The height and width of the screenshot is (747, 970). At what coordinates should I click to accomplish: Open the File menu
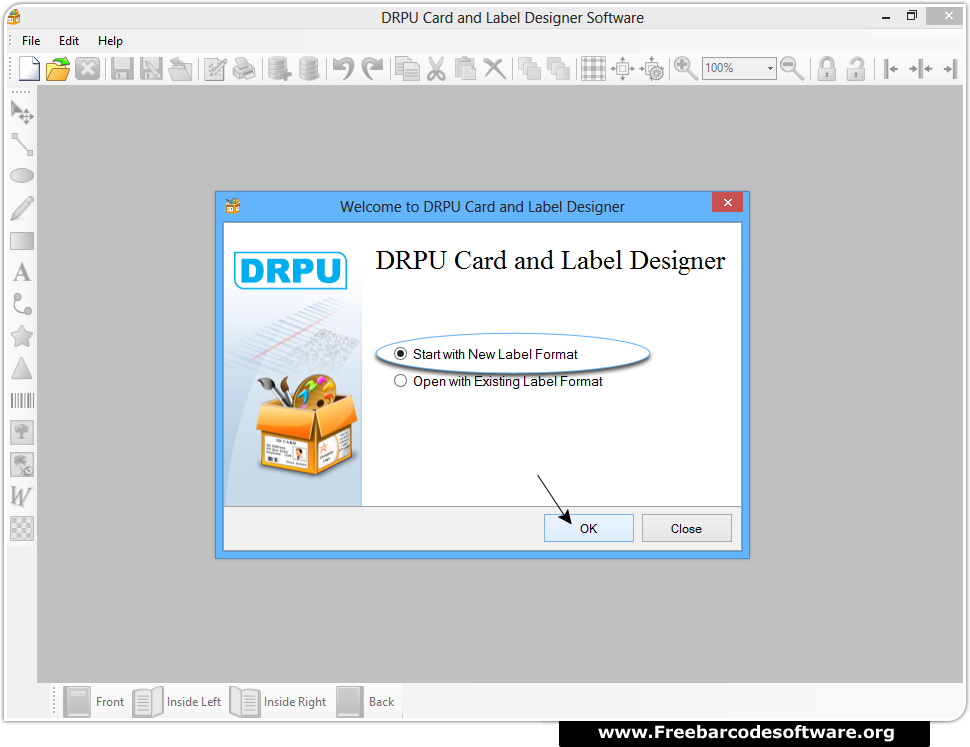coord(31,41)
